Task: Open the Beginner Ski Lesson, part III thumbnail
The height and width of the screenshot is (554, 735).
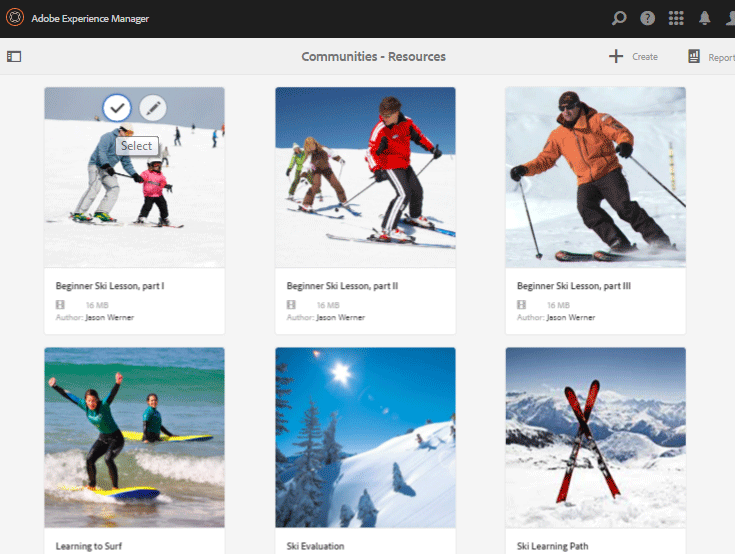Action: click(x=595, y=177)
